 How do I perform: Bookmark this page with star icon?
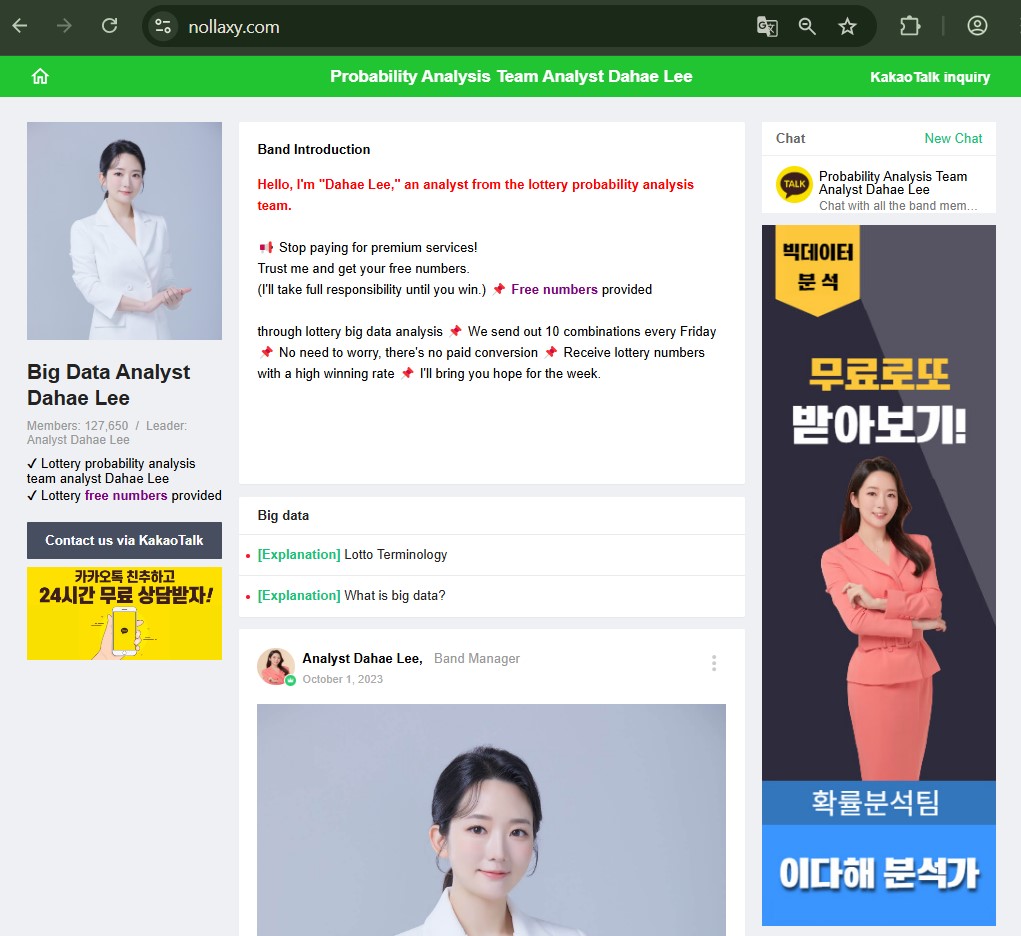847,27
